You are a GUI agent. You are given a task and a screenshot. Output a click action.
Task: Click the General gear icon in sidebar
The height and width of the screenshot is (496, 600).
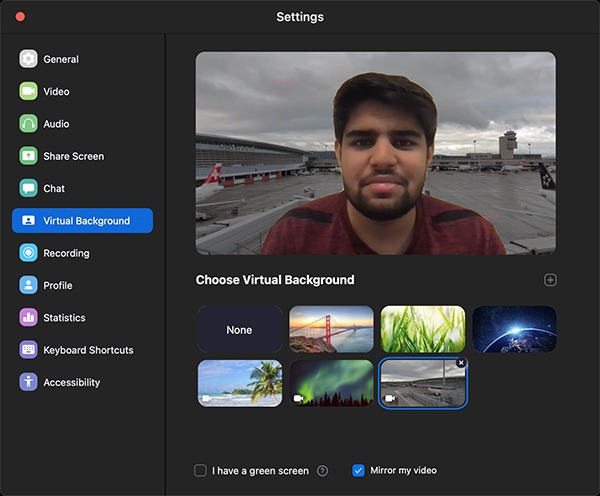click(x=28, y=59)
